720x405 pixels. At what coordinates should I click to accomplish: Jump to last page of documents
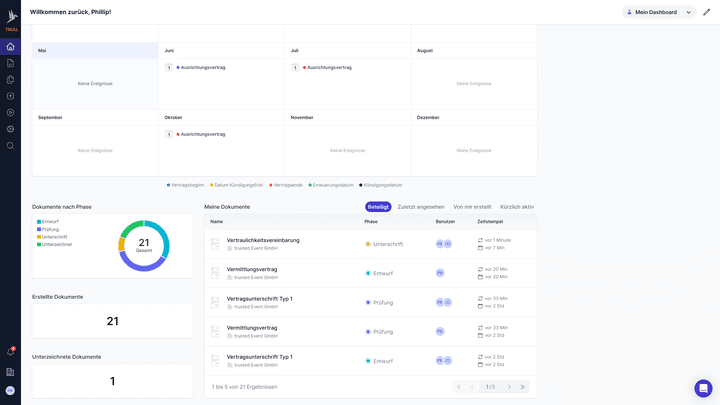click(523, 387)
